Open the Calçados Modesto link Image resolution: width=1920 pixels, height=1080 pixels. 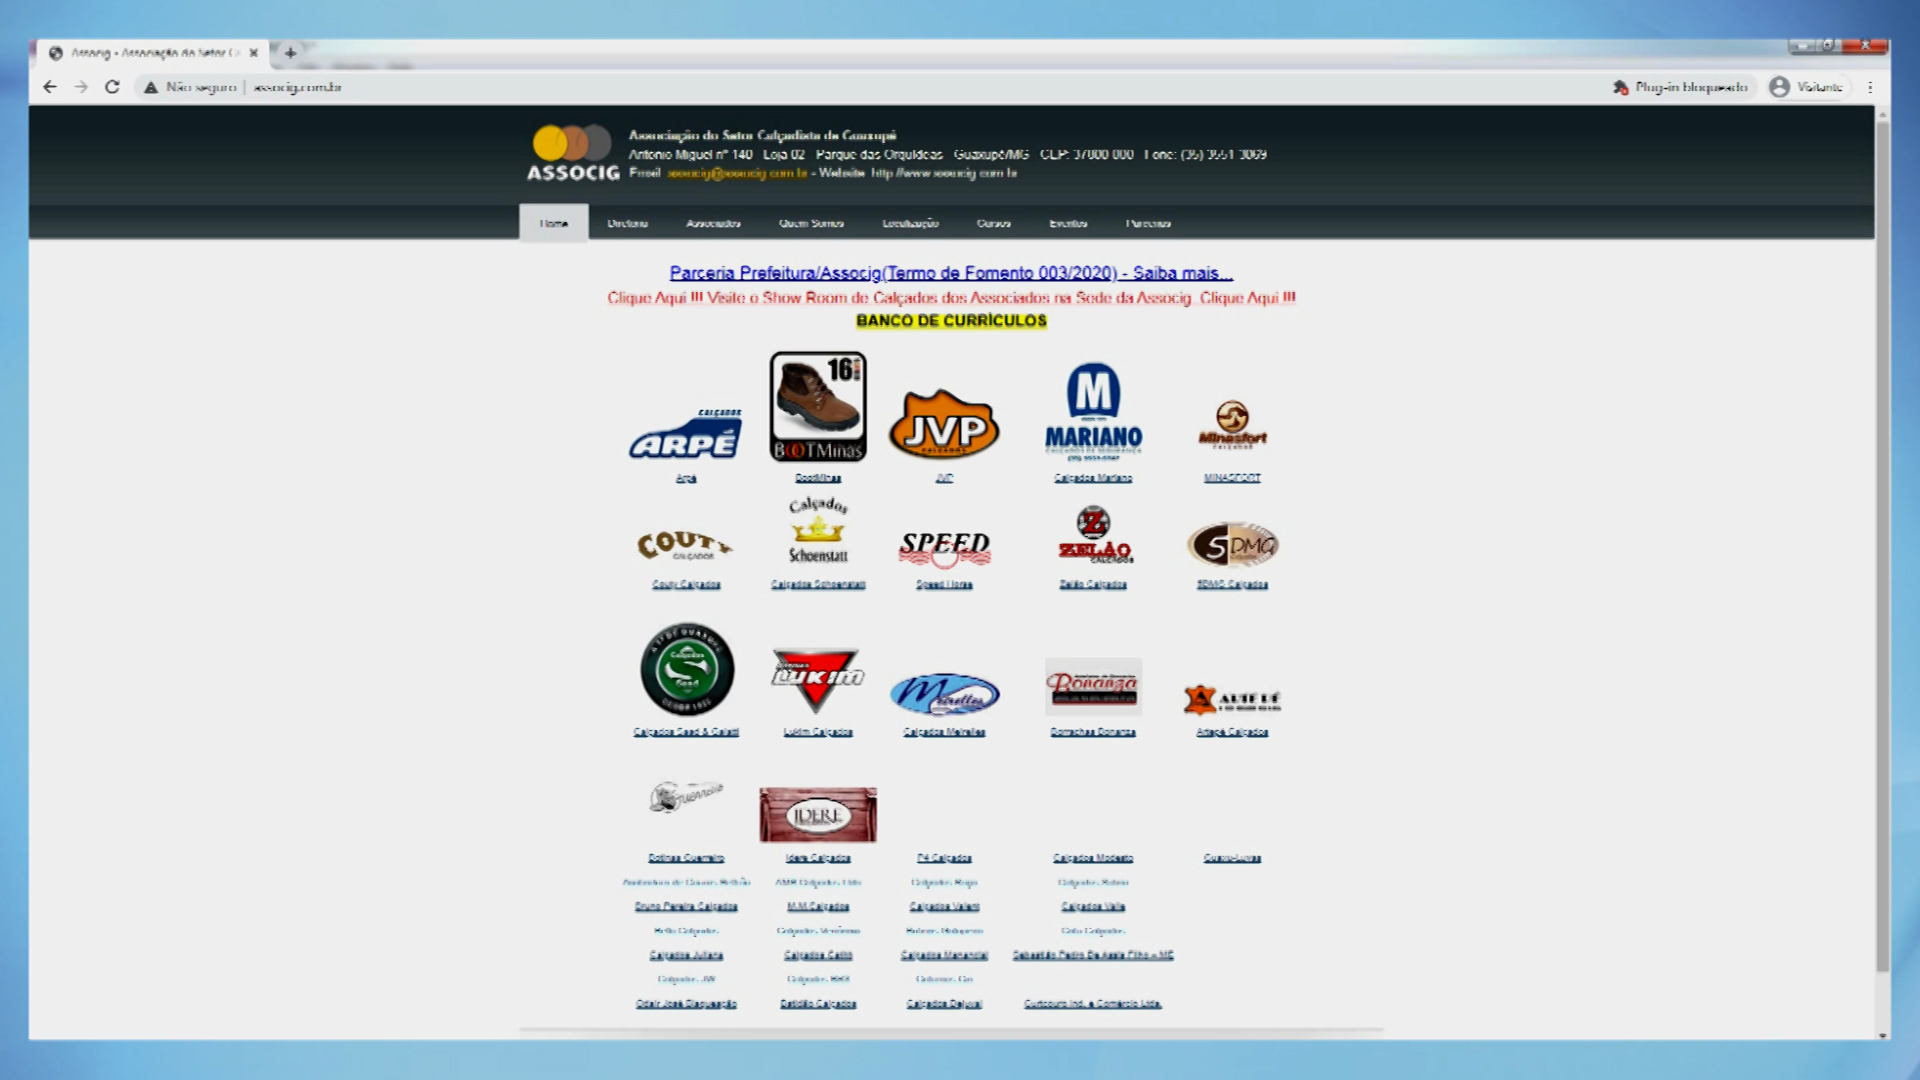coord(1093,858)
